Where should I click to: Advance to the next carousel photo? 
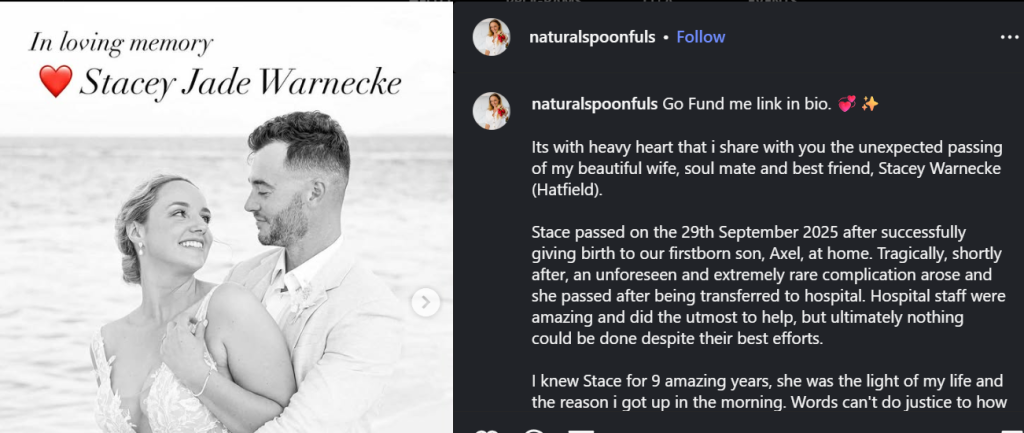coord(425,302)
